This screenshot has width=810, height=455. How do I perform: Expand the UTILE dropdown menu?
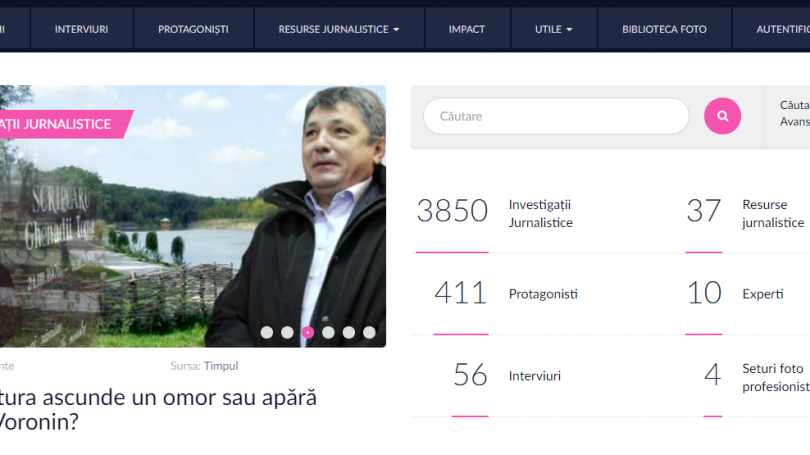pos(554,29)
